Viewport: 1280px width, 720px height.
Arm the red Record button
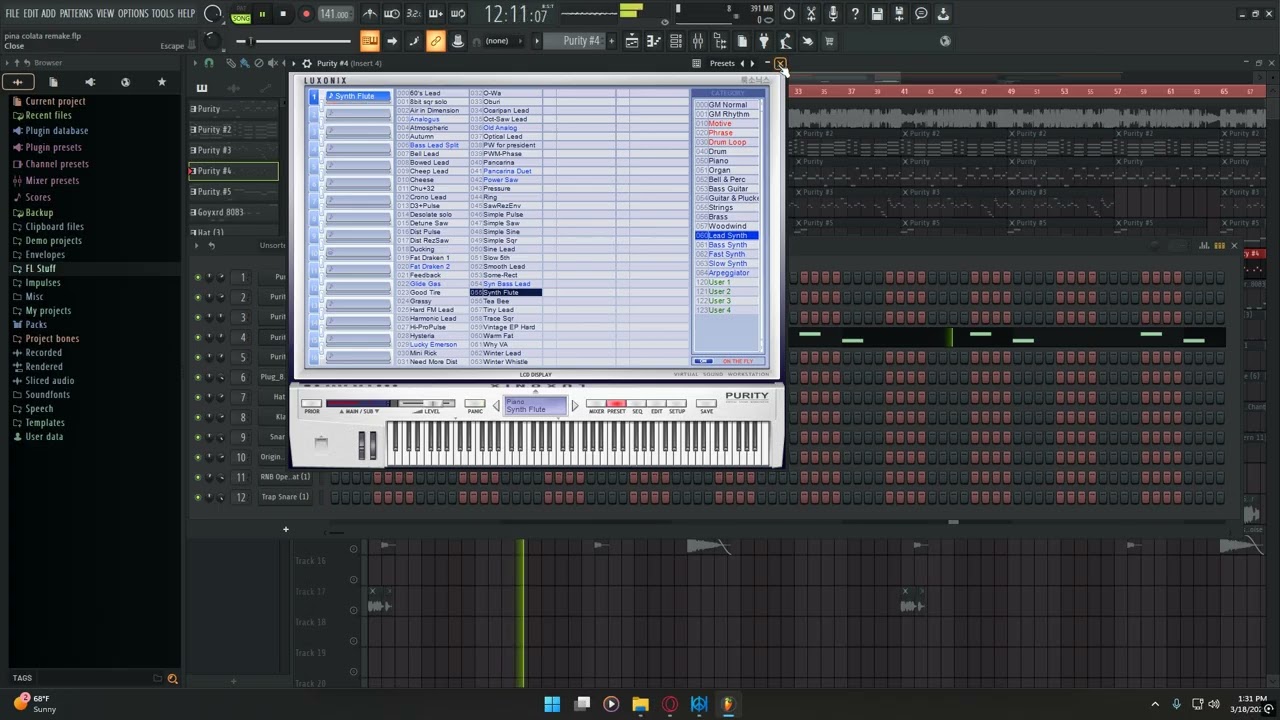coord(306,14)
